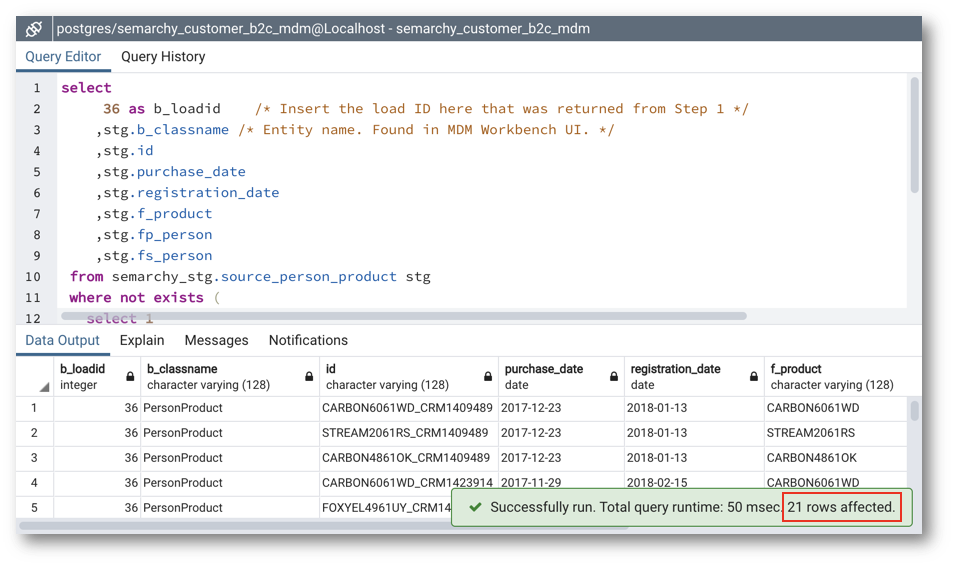Open the Query Editor tab
Viewport: 953px width, 565px height.
click(x=63, y=57)
